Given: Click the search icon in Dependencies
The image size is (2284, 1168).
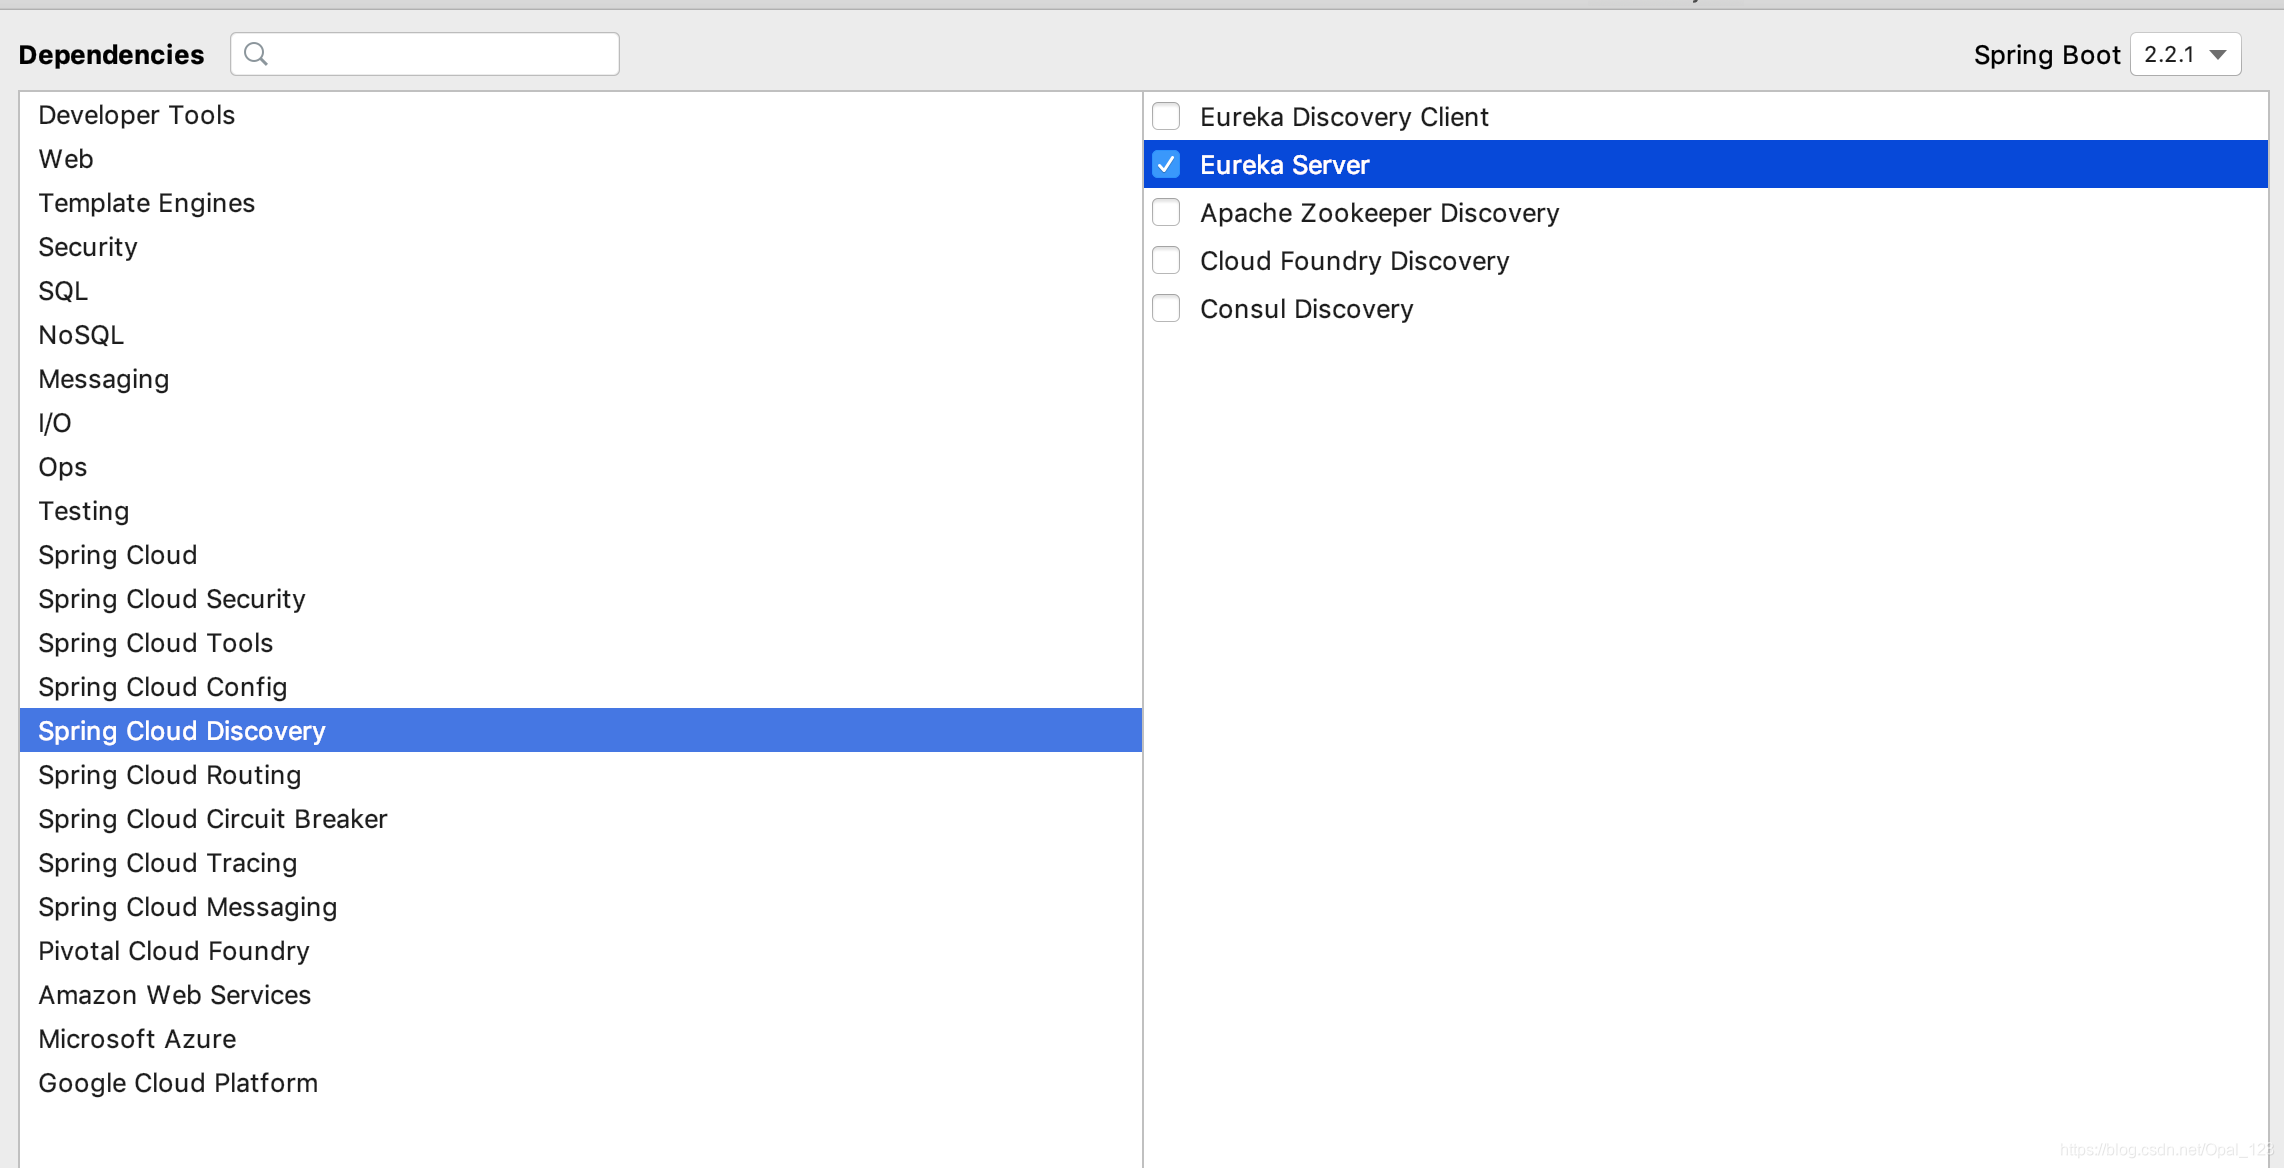Looking at the screenshot, I should pos(256,55).
